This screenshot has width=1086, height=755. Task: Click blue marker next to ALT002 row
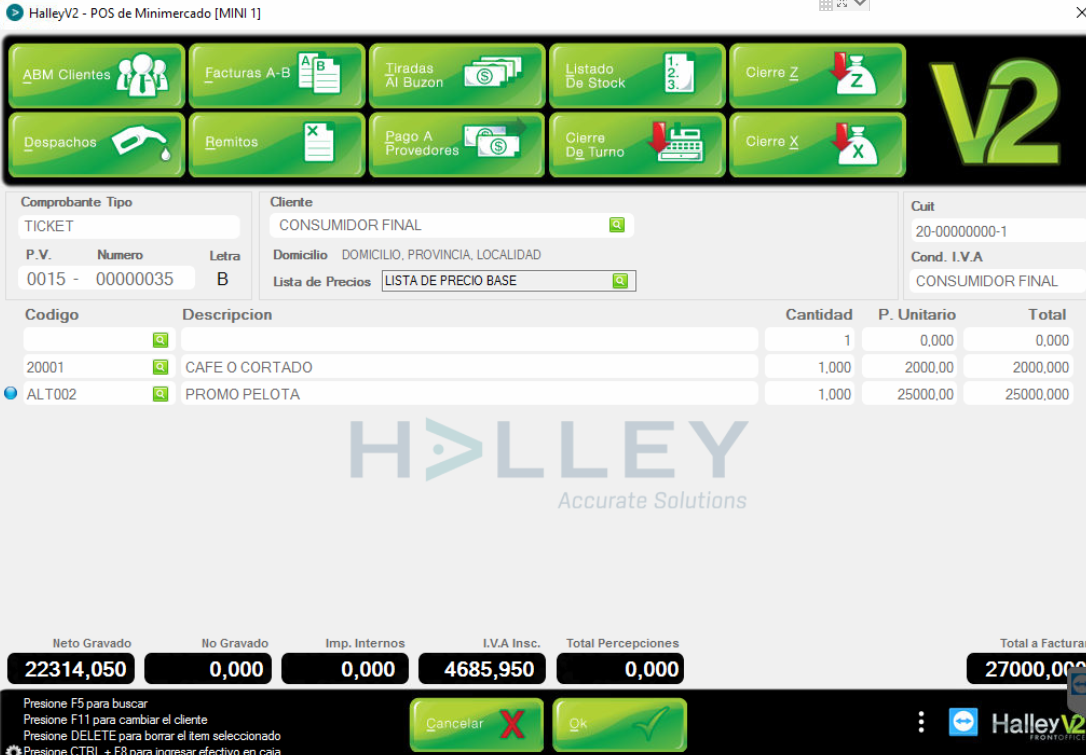[x=10, y=393]
